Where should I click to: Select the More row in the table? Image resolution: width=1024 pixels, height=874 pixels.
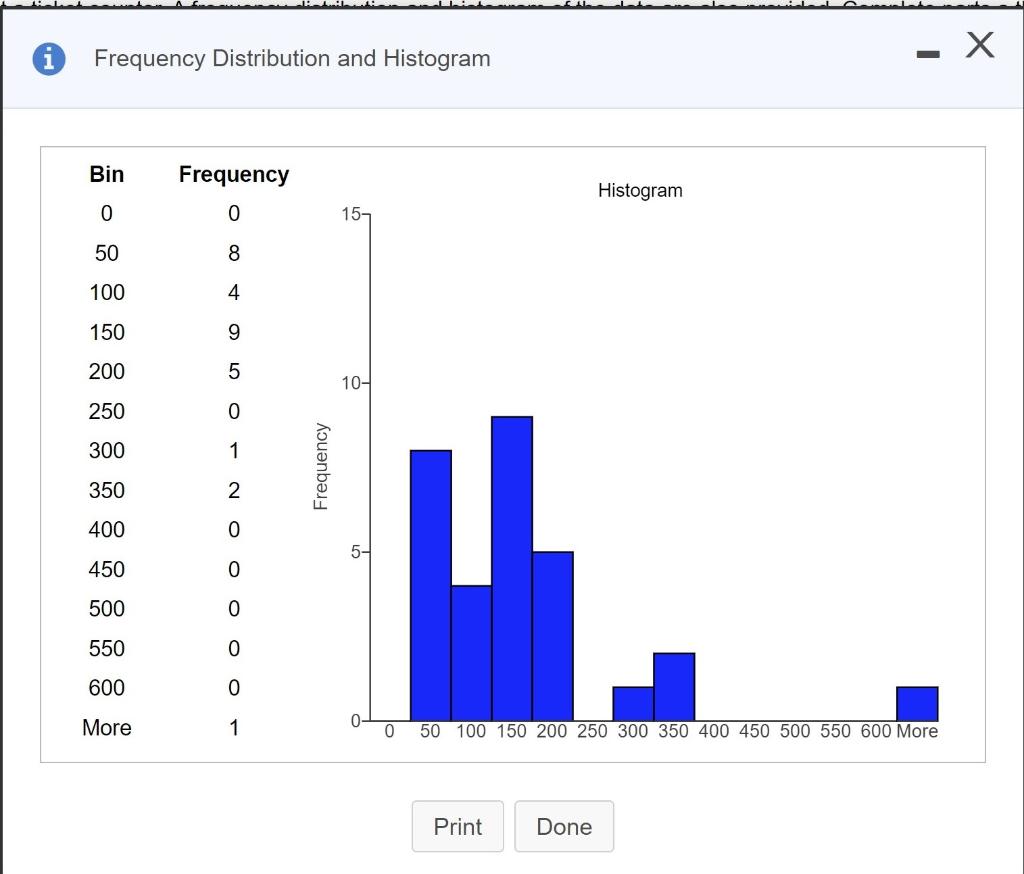click(107, 728)
